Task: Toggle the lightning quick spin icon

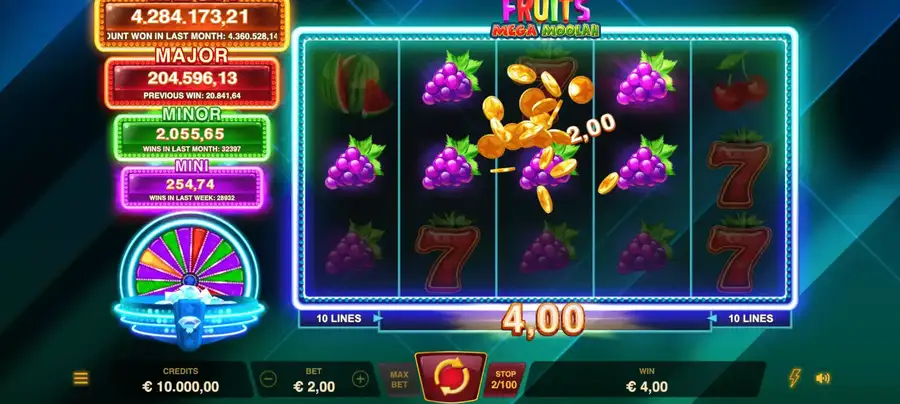Action: [795, 378]
